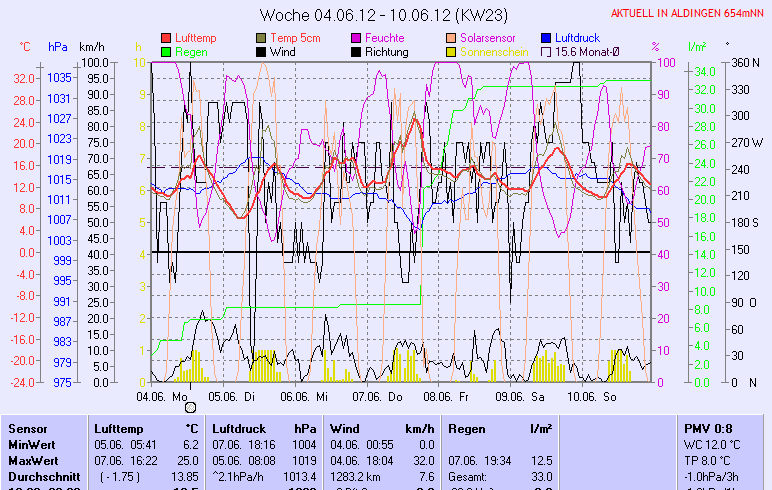This screenshot has height=490, width=772.
Task: Click the olive Temp 5cm legend square
Action: [x=262, y=38]
